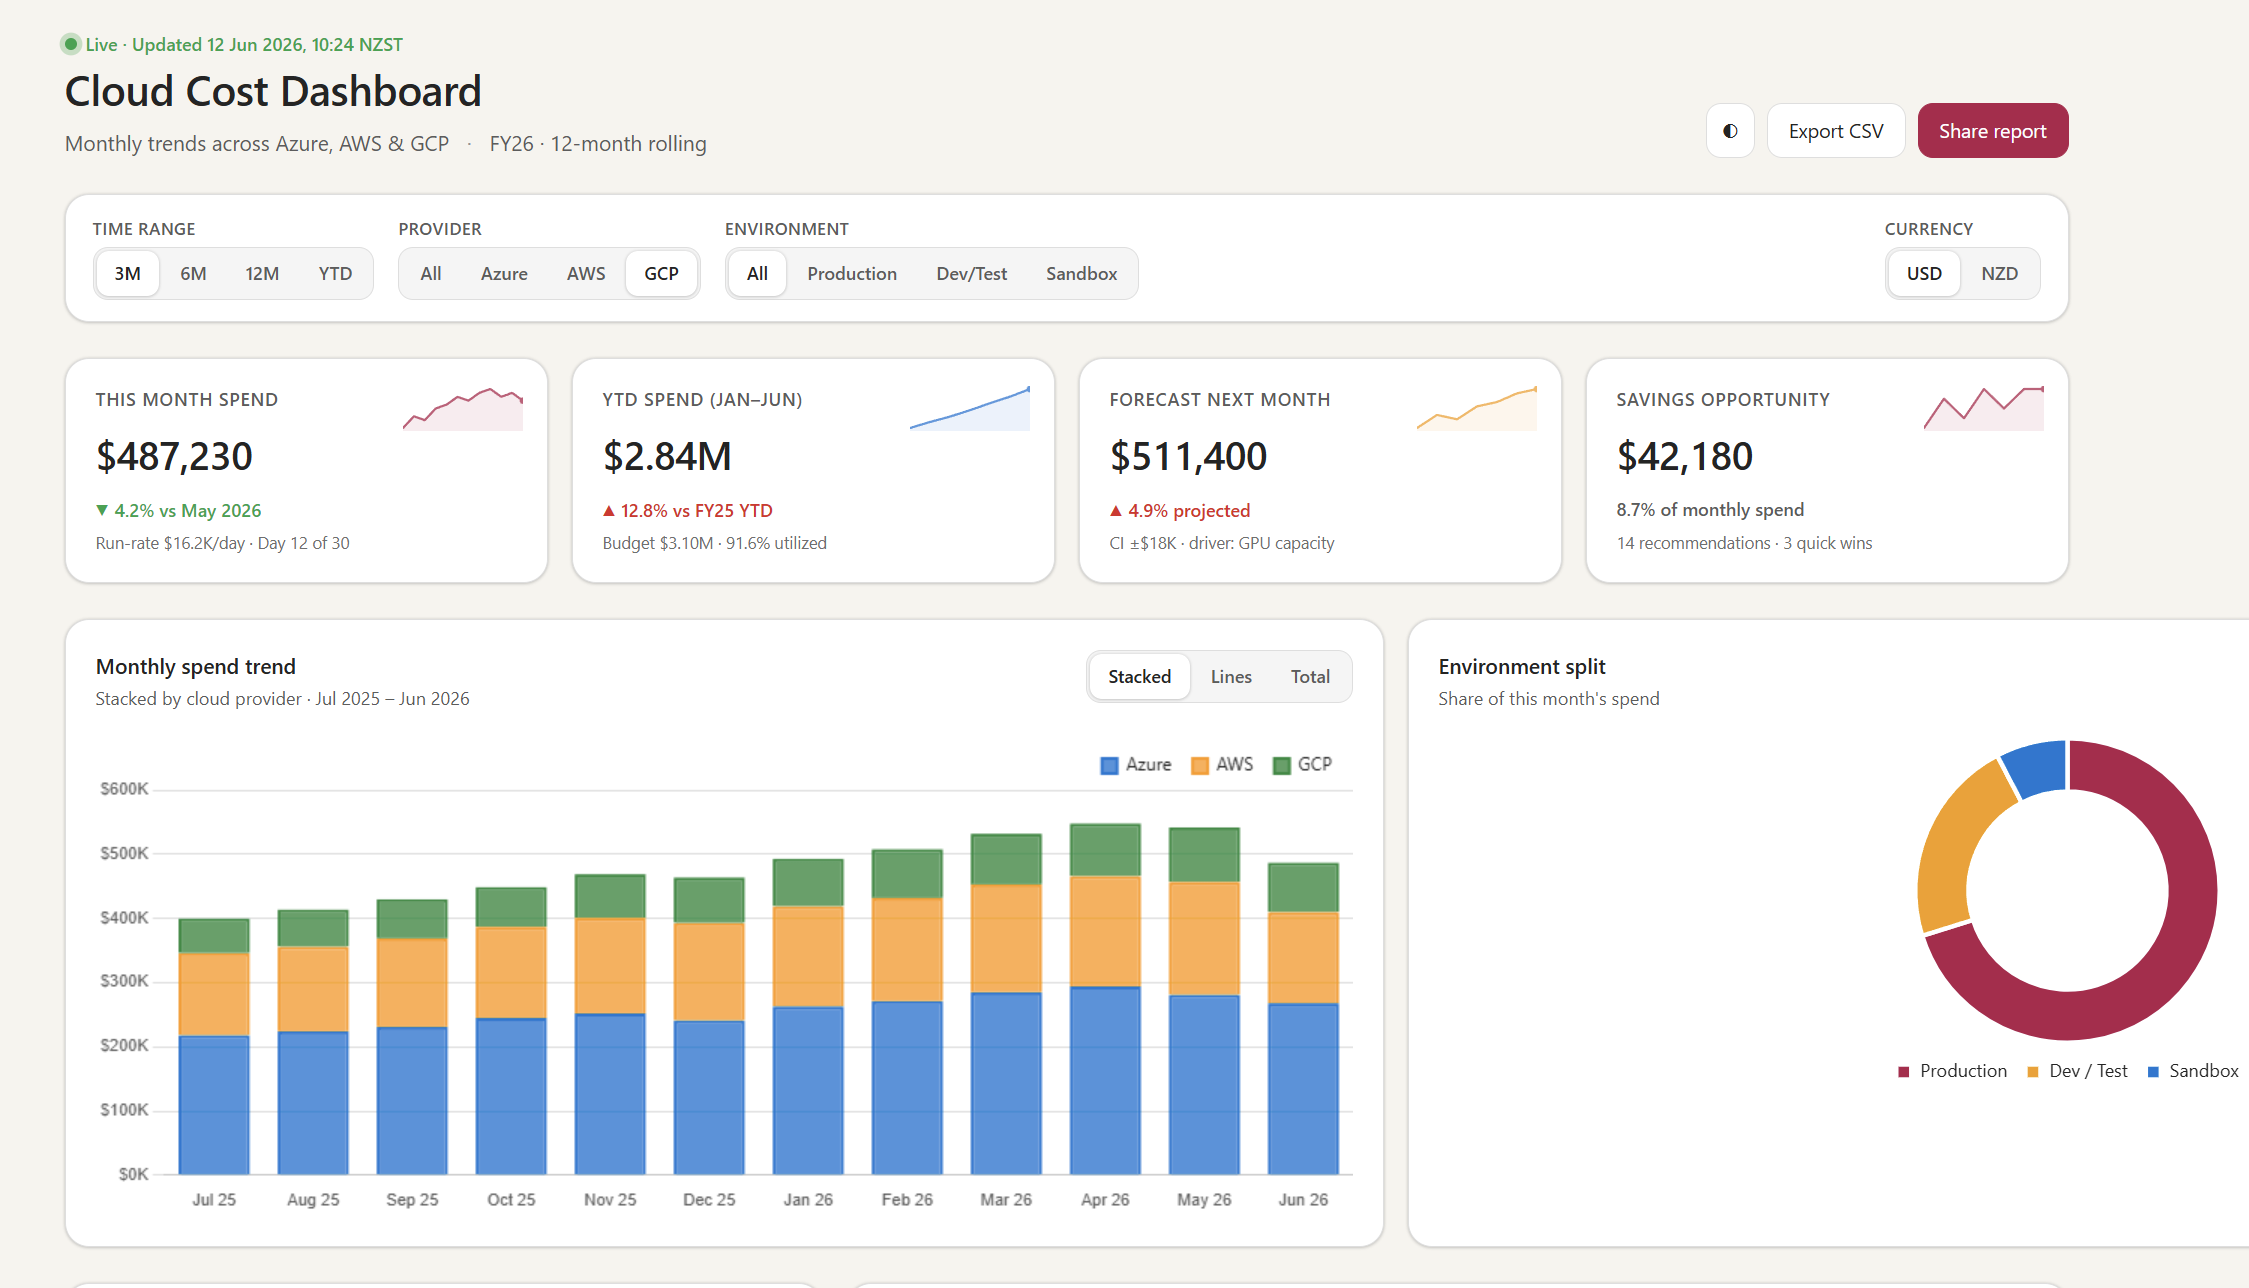Select the GCP provider filter
2249x1288 pixels.
(x=661, y=274)
